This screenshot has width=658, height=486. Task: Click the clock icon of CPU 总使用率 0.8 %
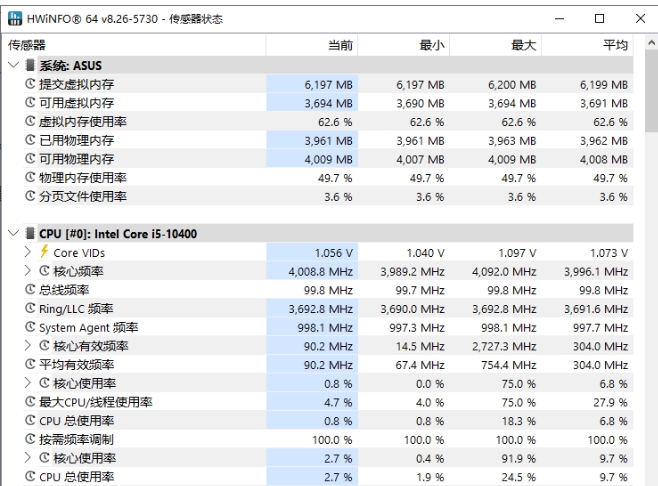click(x=30, y=420)
